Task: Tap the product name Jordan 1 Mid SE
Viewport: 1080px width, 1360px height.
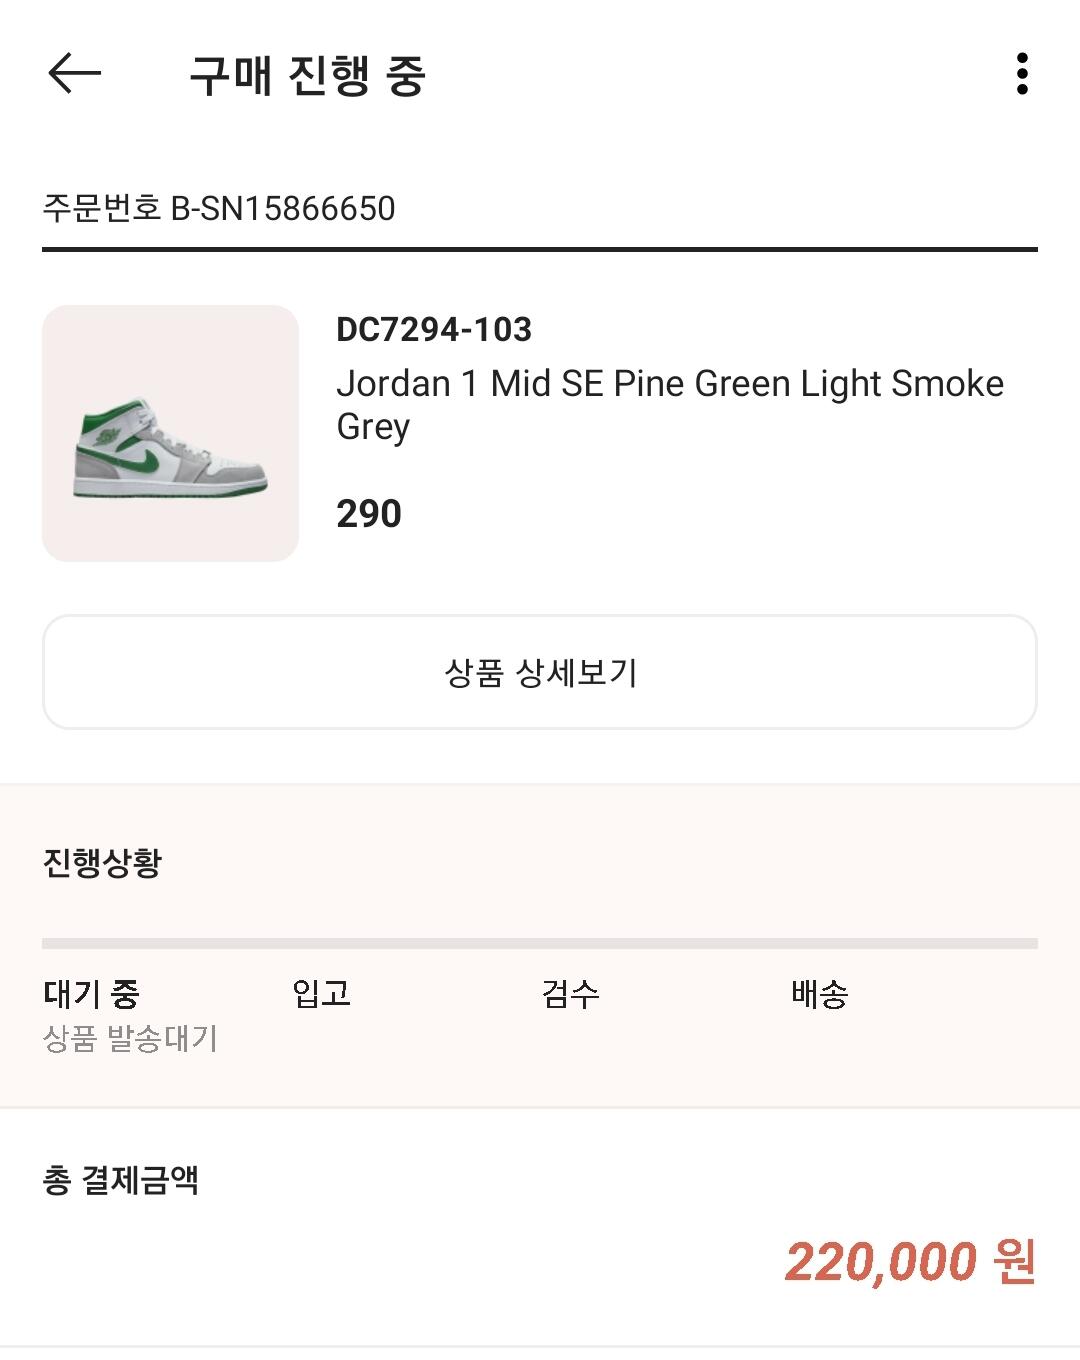Action: point(670,404)
